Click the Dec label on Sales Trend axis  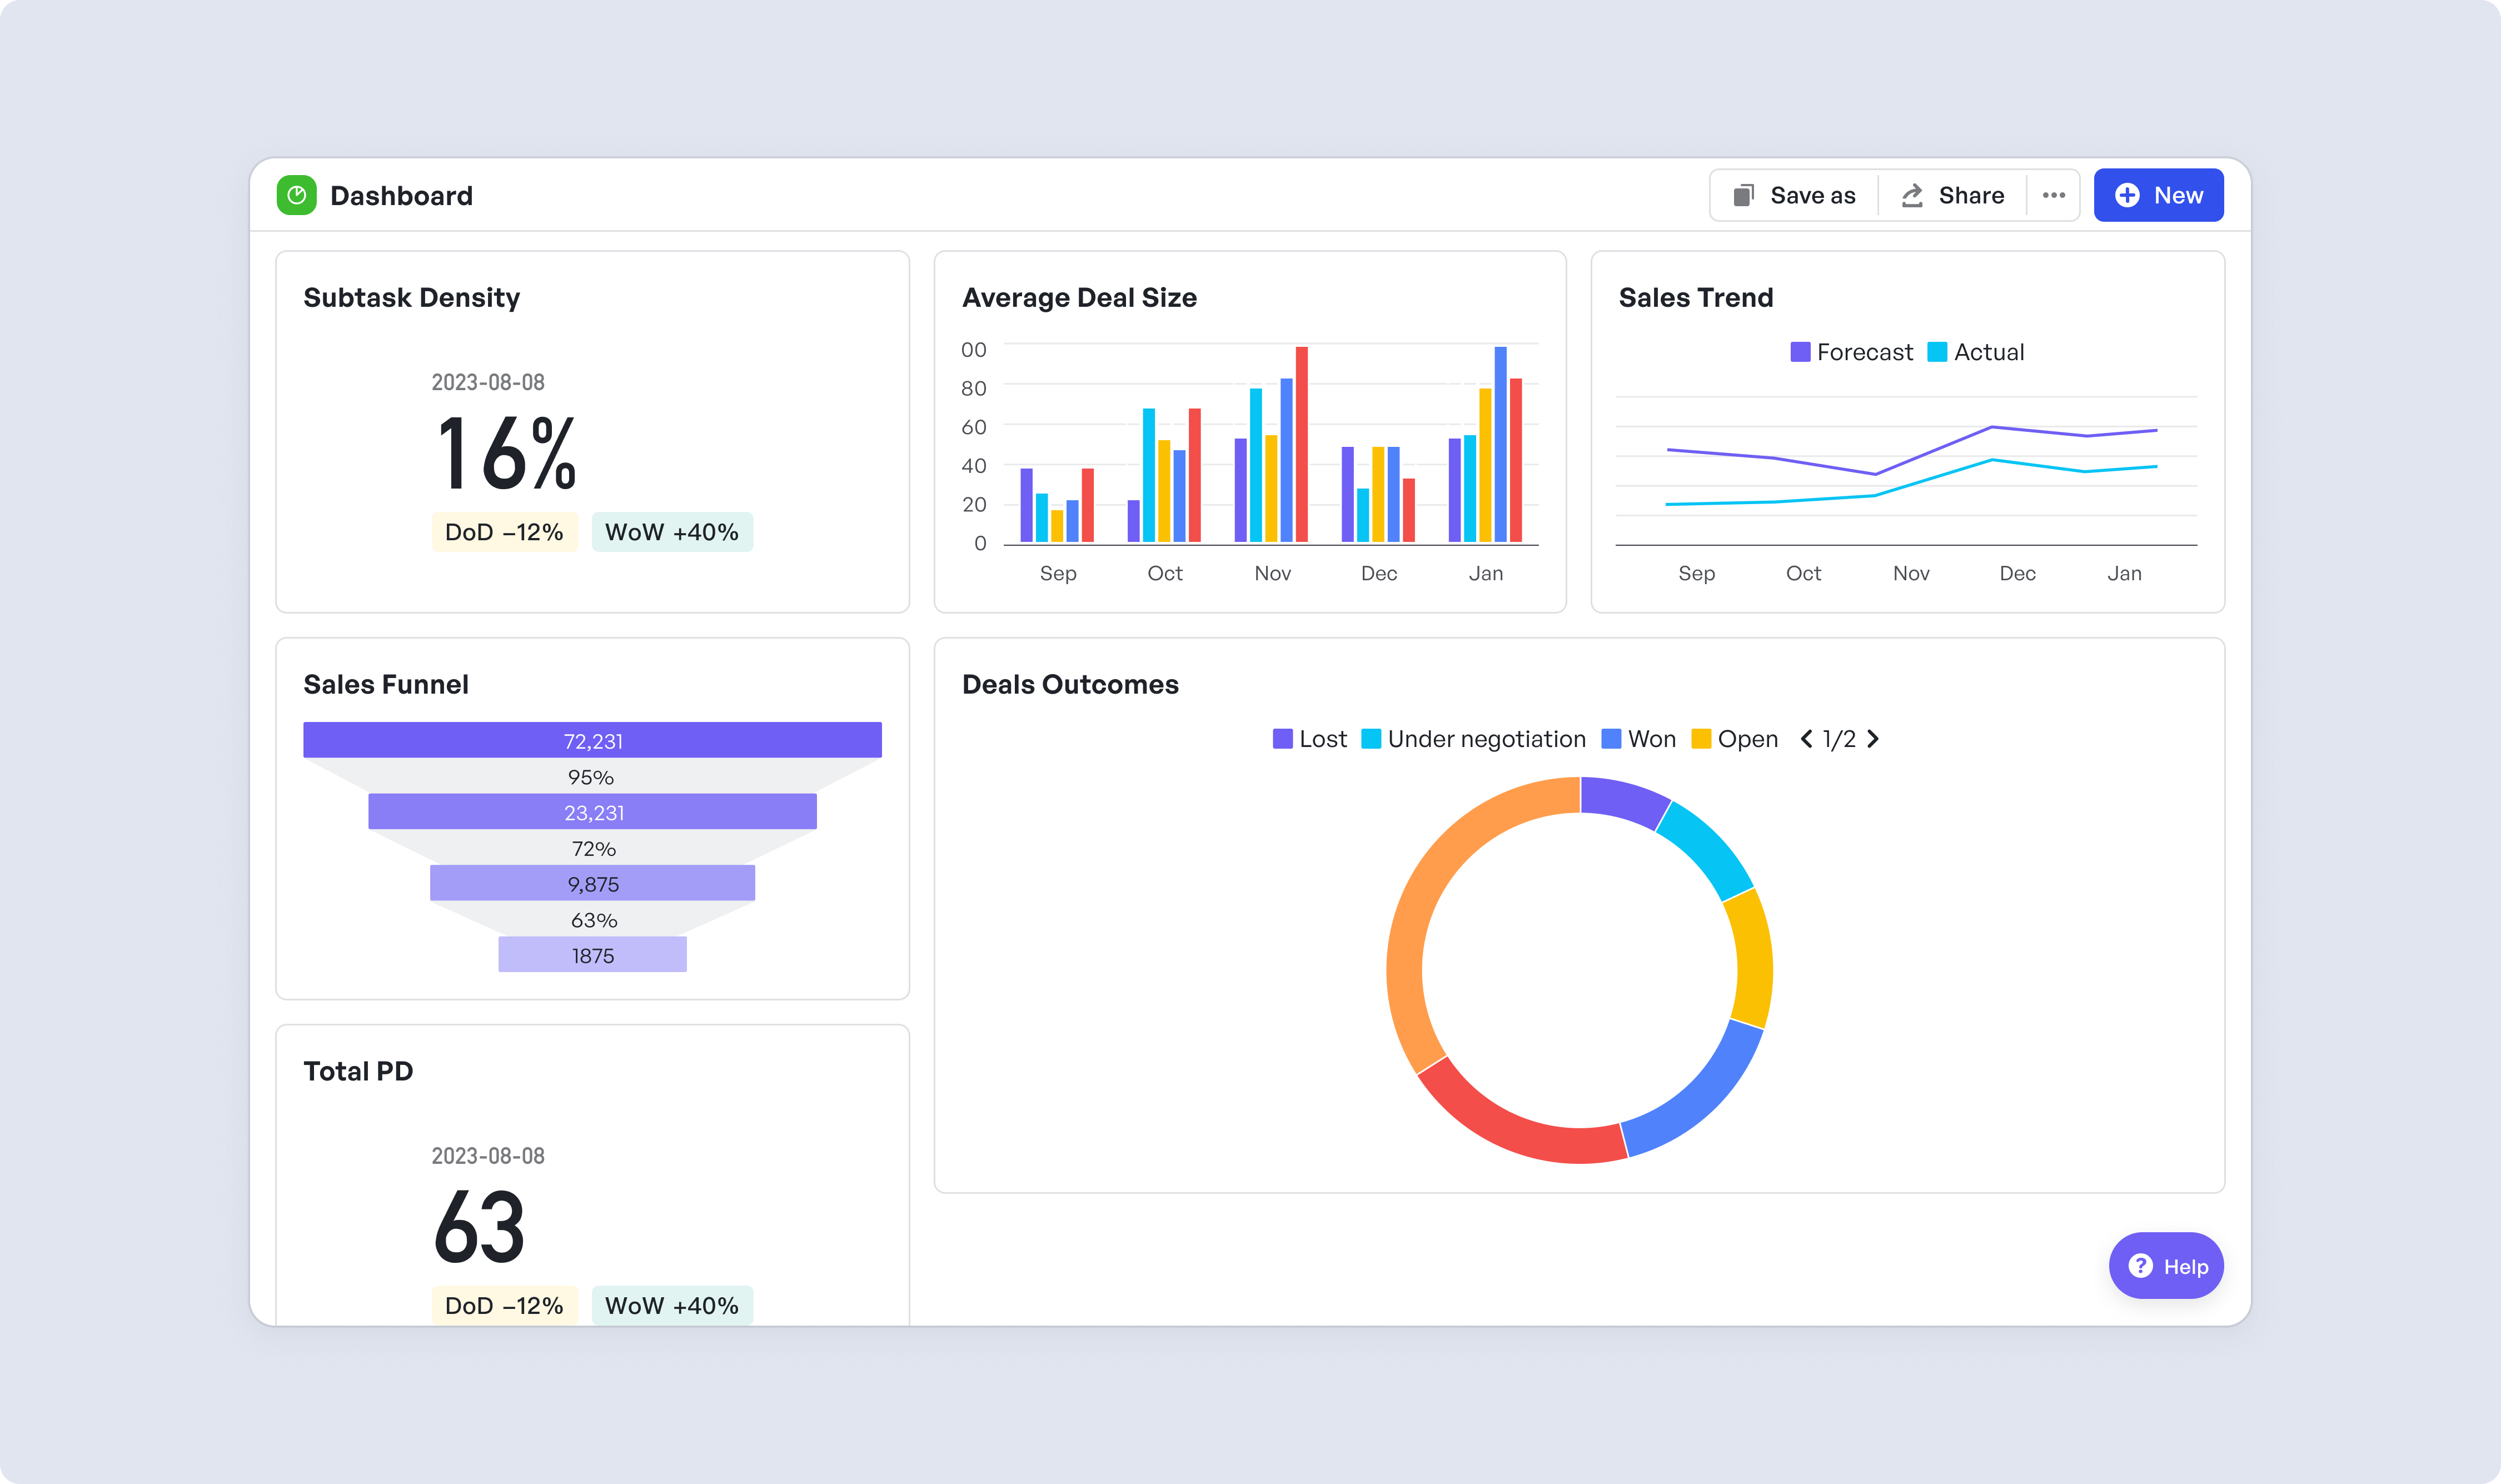click(2018, 573)
